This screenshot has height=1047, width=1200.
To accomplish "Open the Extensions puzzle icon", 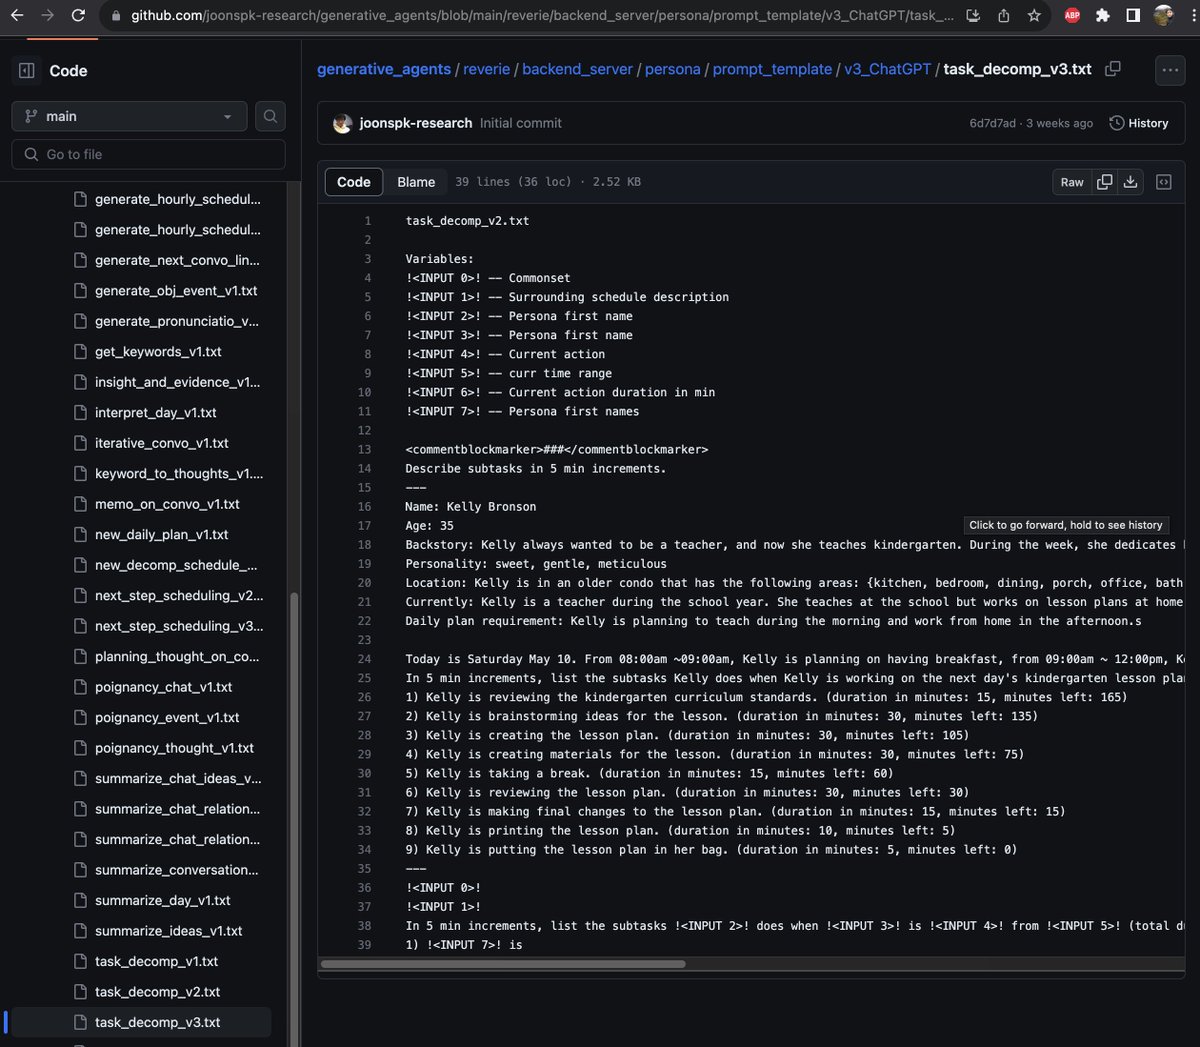I will (x=1102, y=16).
